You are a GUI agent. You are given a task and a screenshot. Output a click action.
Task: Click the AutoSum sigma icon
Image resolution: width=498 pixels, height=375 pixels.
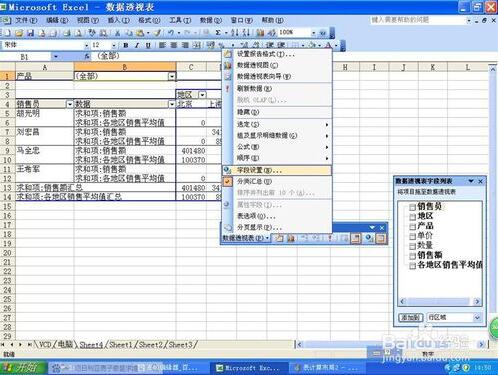pos(218,33)
